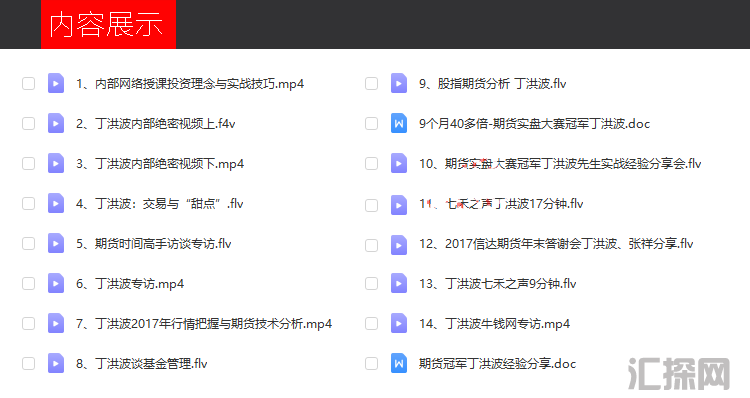This screenshot has height=398, width=750.
Task: Click video icon for 丁洪波七禾之声9分钟.flv
Action: 399,283
